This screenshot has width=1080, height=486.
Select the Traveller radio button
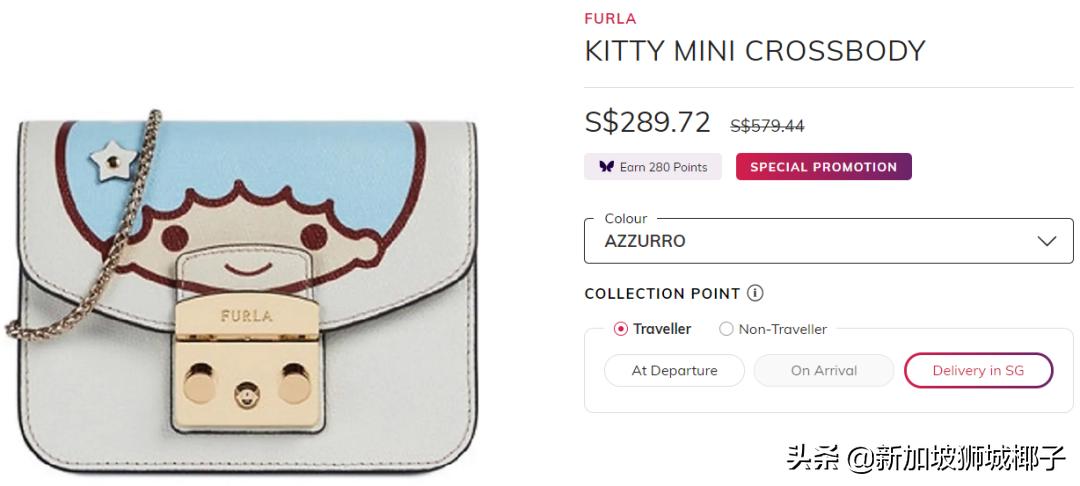pos(621,329)
